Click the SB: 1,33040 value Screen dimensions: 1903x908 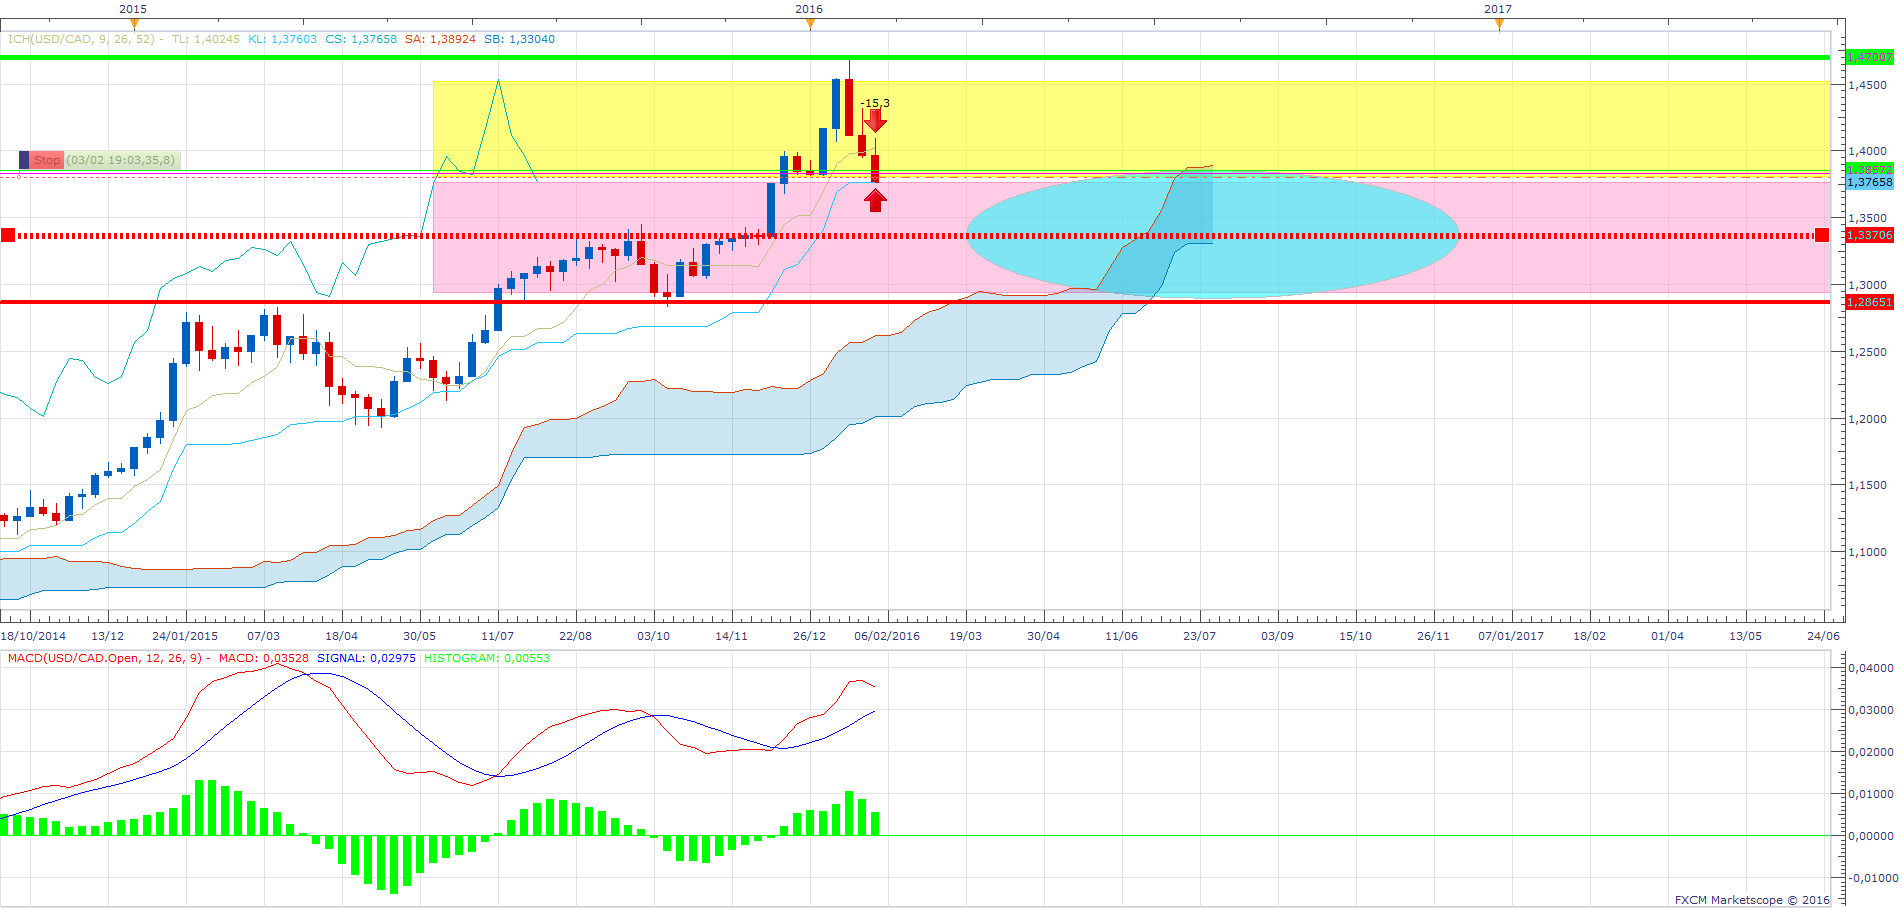(x=519, y=39)
